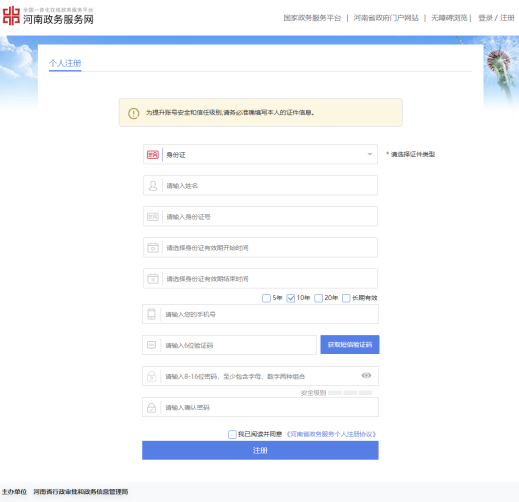This screenshot has width=519, height=502.
Task: Click the SMS message code icon
Action: 151,345
